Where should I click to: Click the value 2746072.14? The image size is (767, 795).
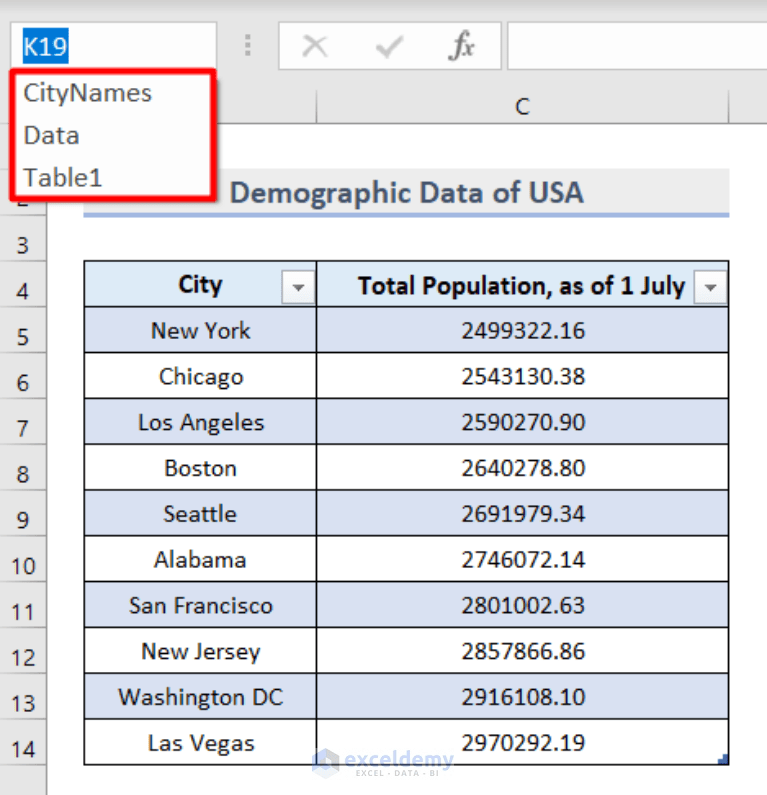(x=523, y=560)
